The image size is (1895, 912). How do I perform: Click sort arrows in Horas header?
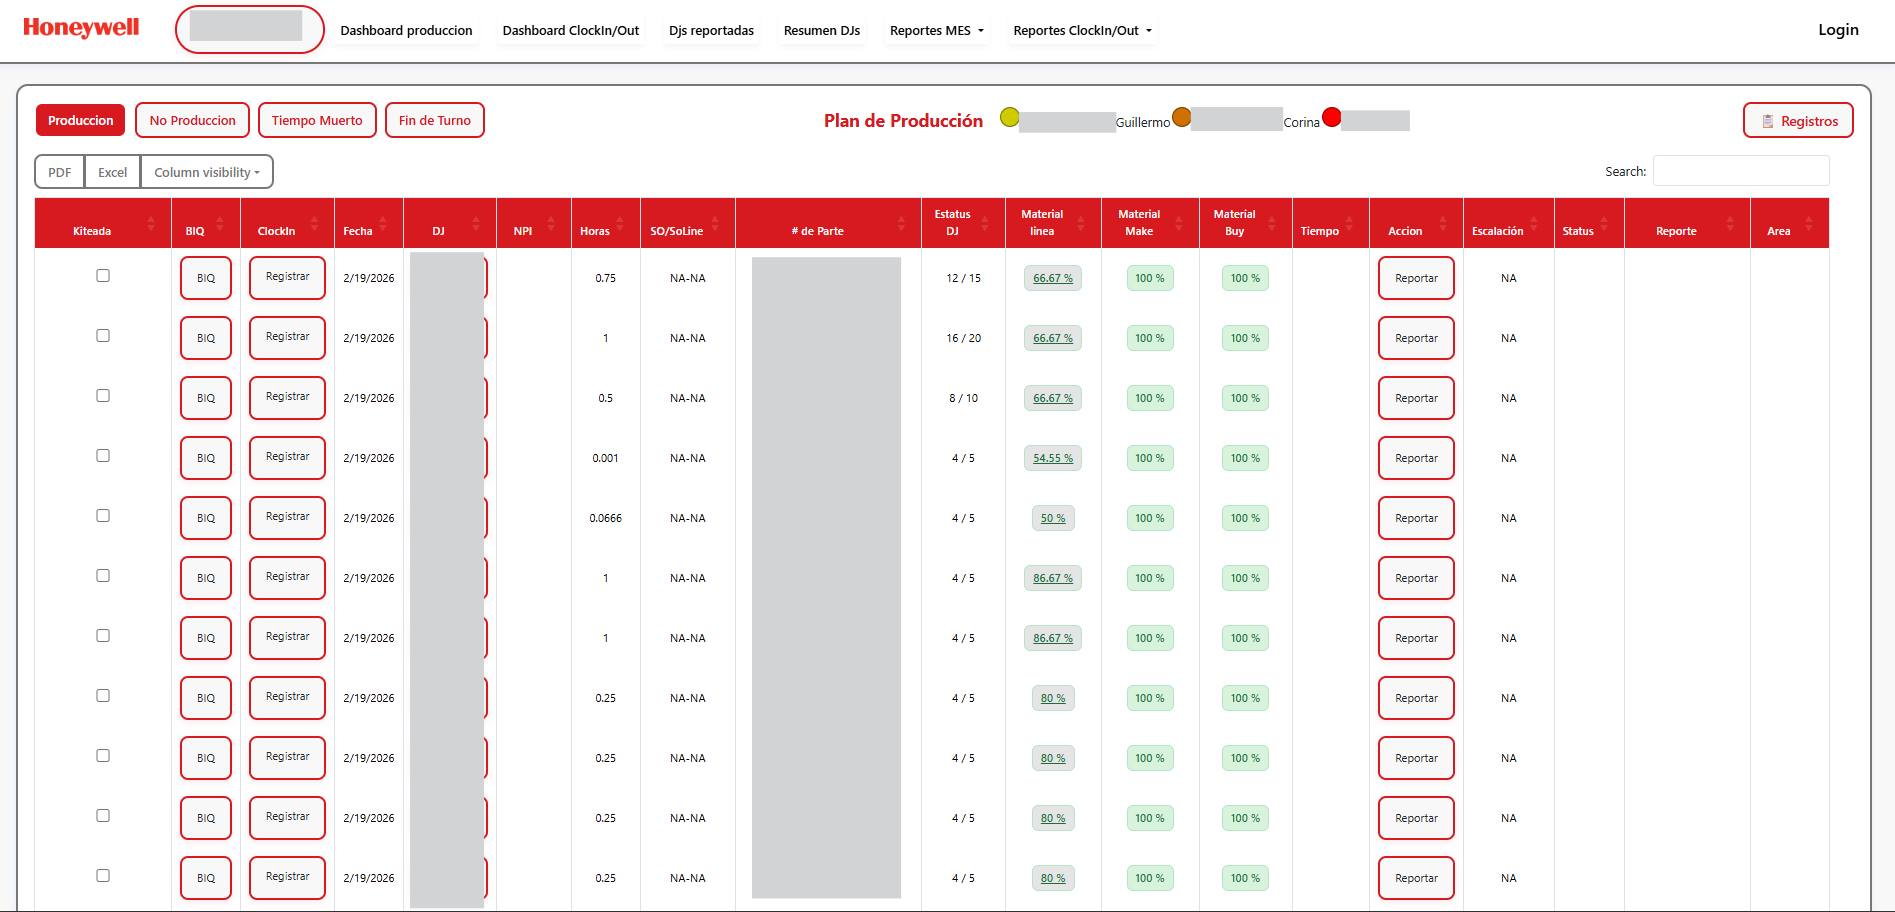pos(620,223)
